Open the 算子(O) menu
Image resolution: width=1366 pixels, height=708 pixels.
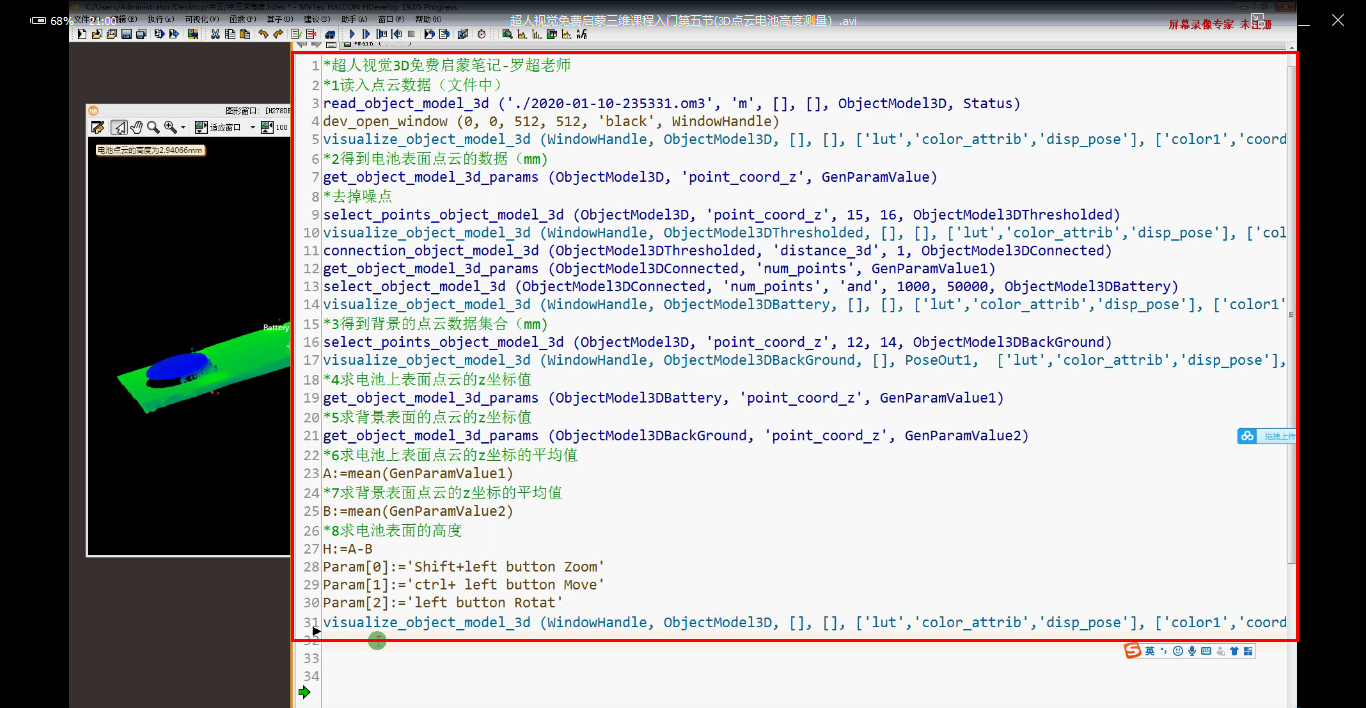pyautogui.click(x=279, y=19)
